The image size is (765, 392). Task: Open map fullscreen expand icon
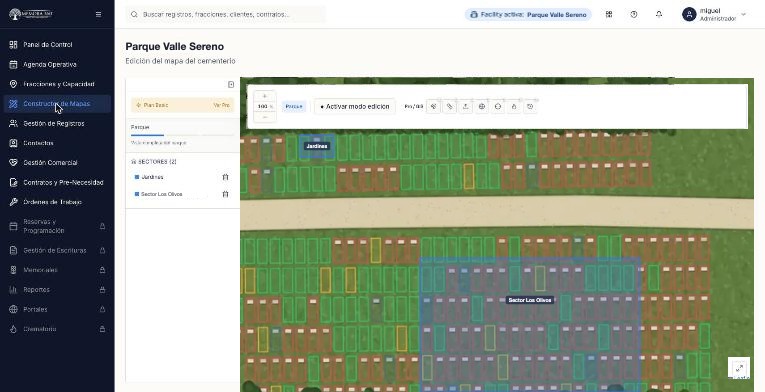[739, 368]
